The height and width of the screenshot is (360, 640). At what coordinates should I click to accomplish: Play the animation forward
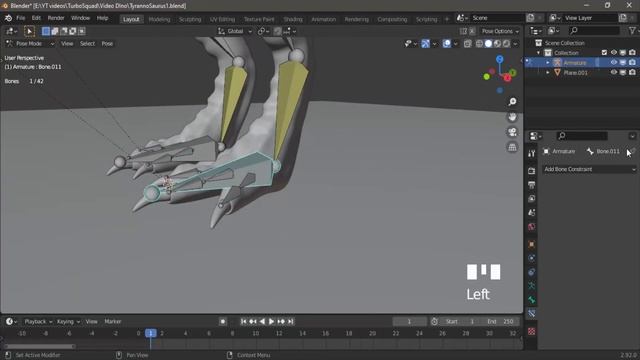[x=271, y=322]
